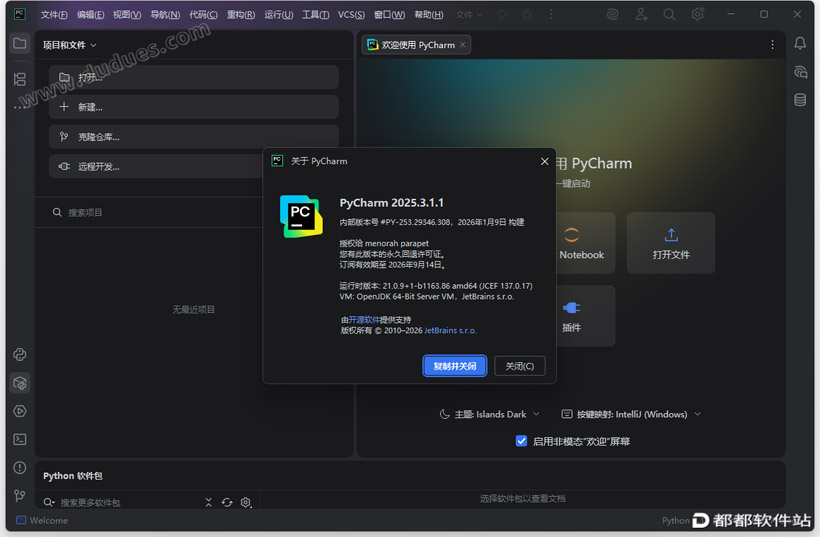Click the Python interpreter status bar widget
Screen dimensions: 820x537
point(676,520)
